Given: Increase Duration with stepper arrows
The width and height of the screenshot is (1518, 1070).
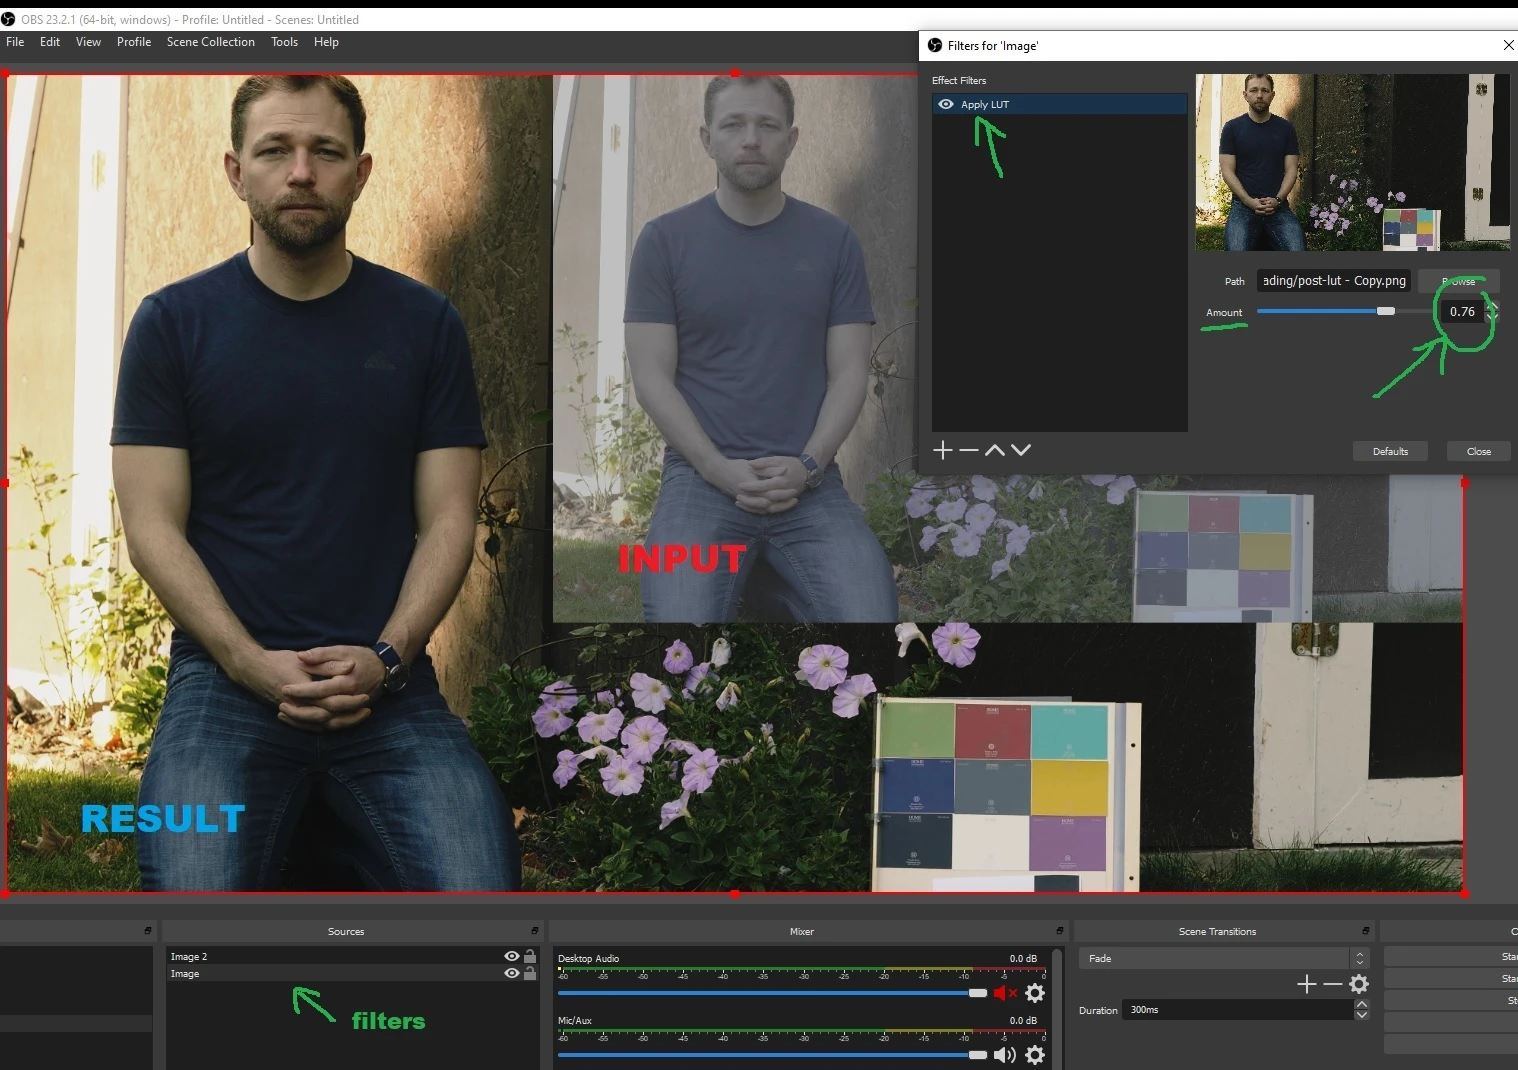Looking at the screenshot, I should pos(1361,1004).
